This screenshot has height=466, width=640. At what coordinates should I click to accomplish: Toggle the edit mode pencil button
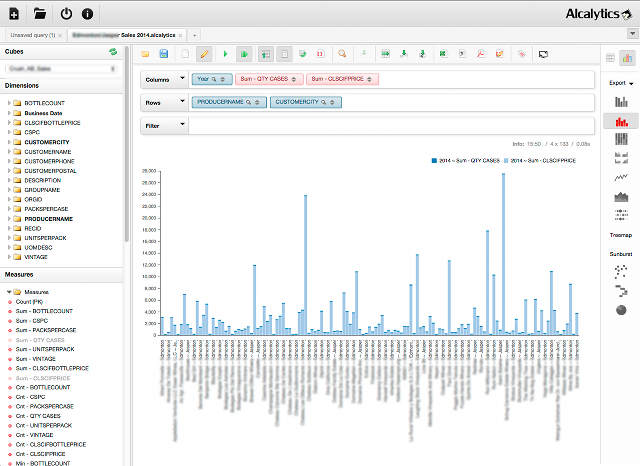click(204, 53)
